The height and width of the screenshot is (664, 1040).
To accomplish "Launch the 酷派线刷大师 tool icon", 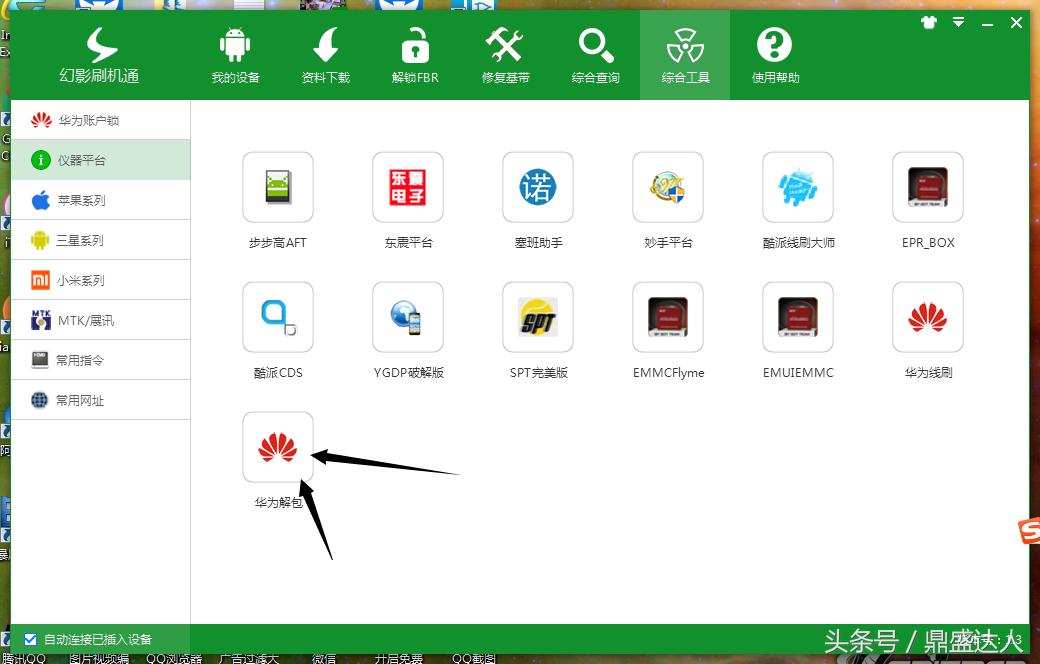I will point(798,187).
